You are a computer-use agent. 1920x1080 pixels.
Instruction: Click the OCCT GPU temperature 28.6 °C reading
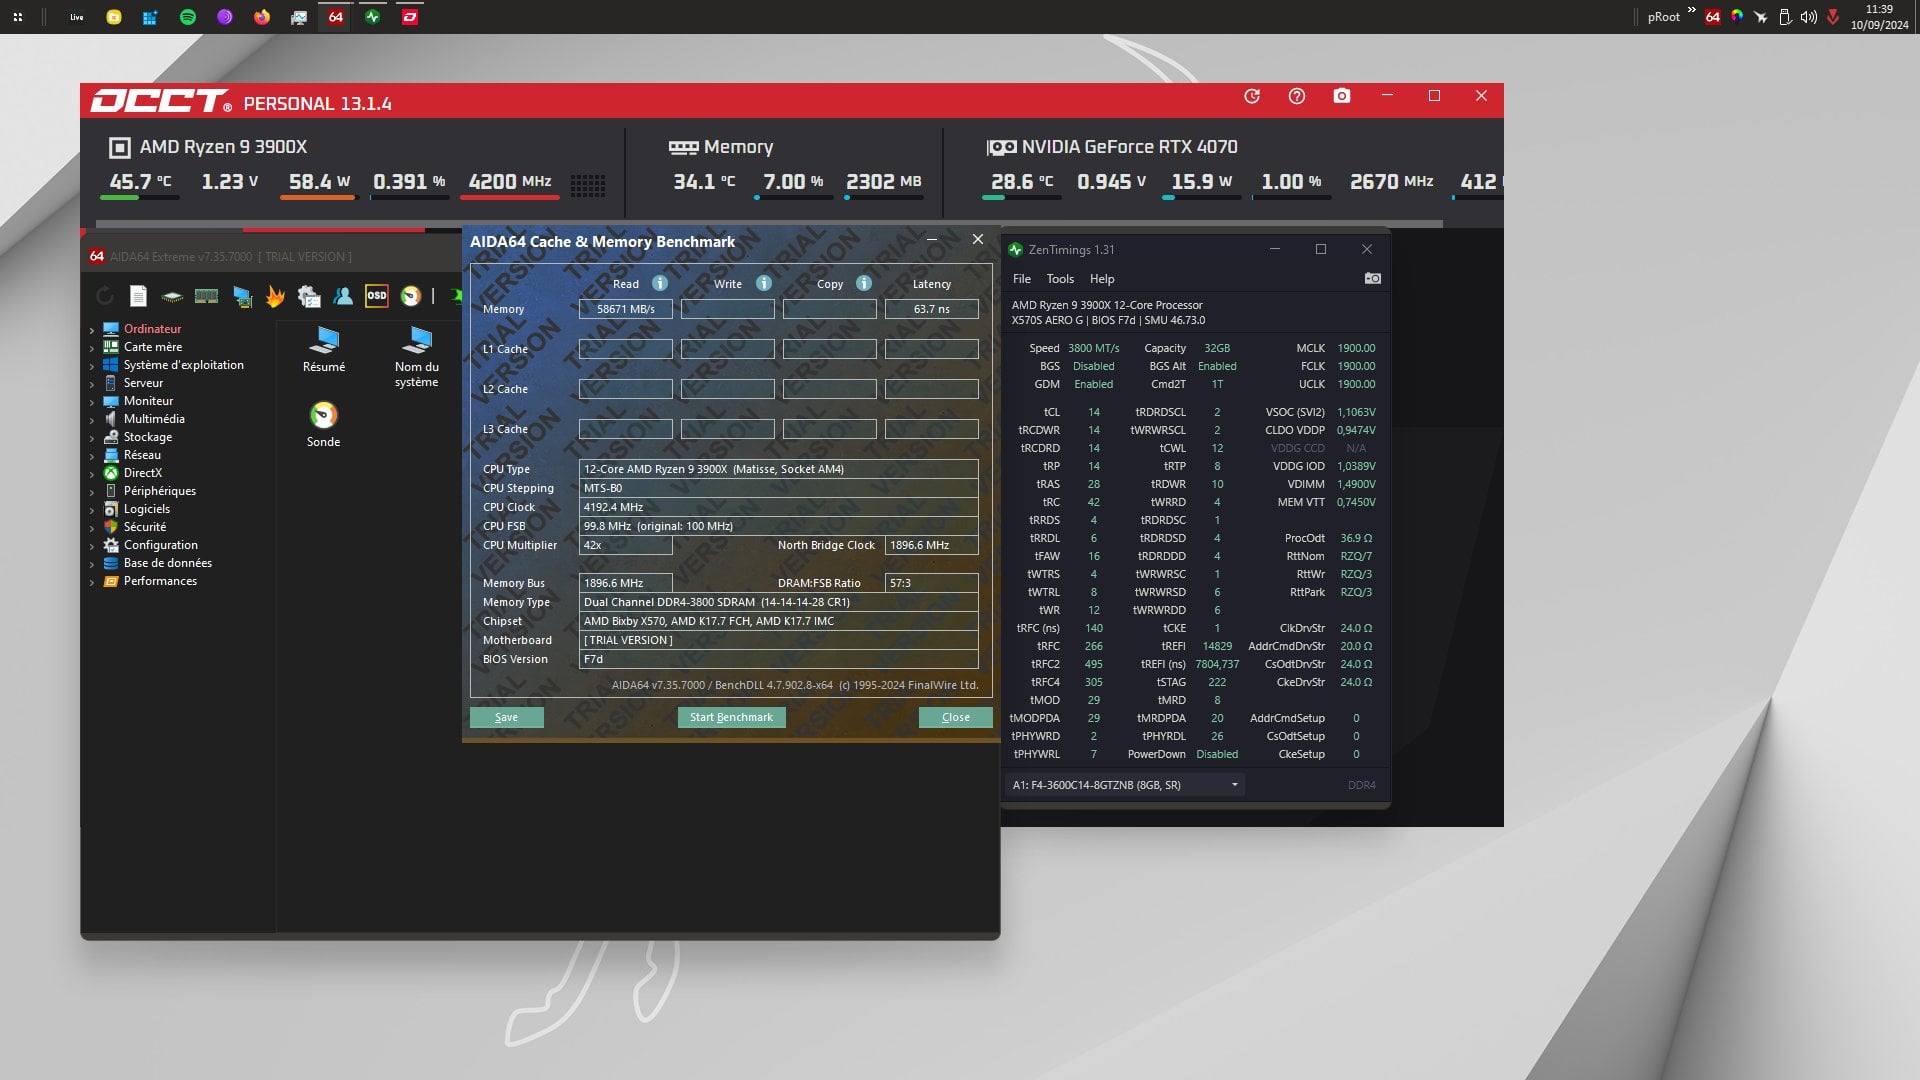click(1022, 181)
